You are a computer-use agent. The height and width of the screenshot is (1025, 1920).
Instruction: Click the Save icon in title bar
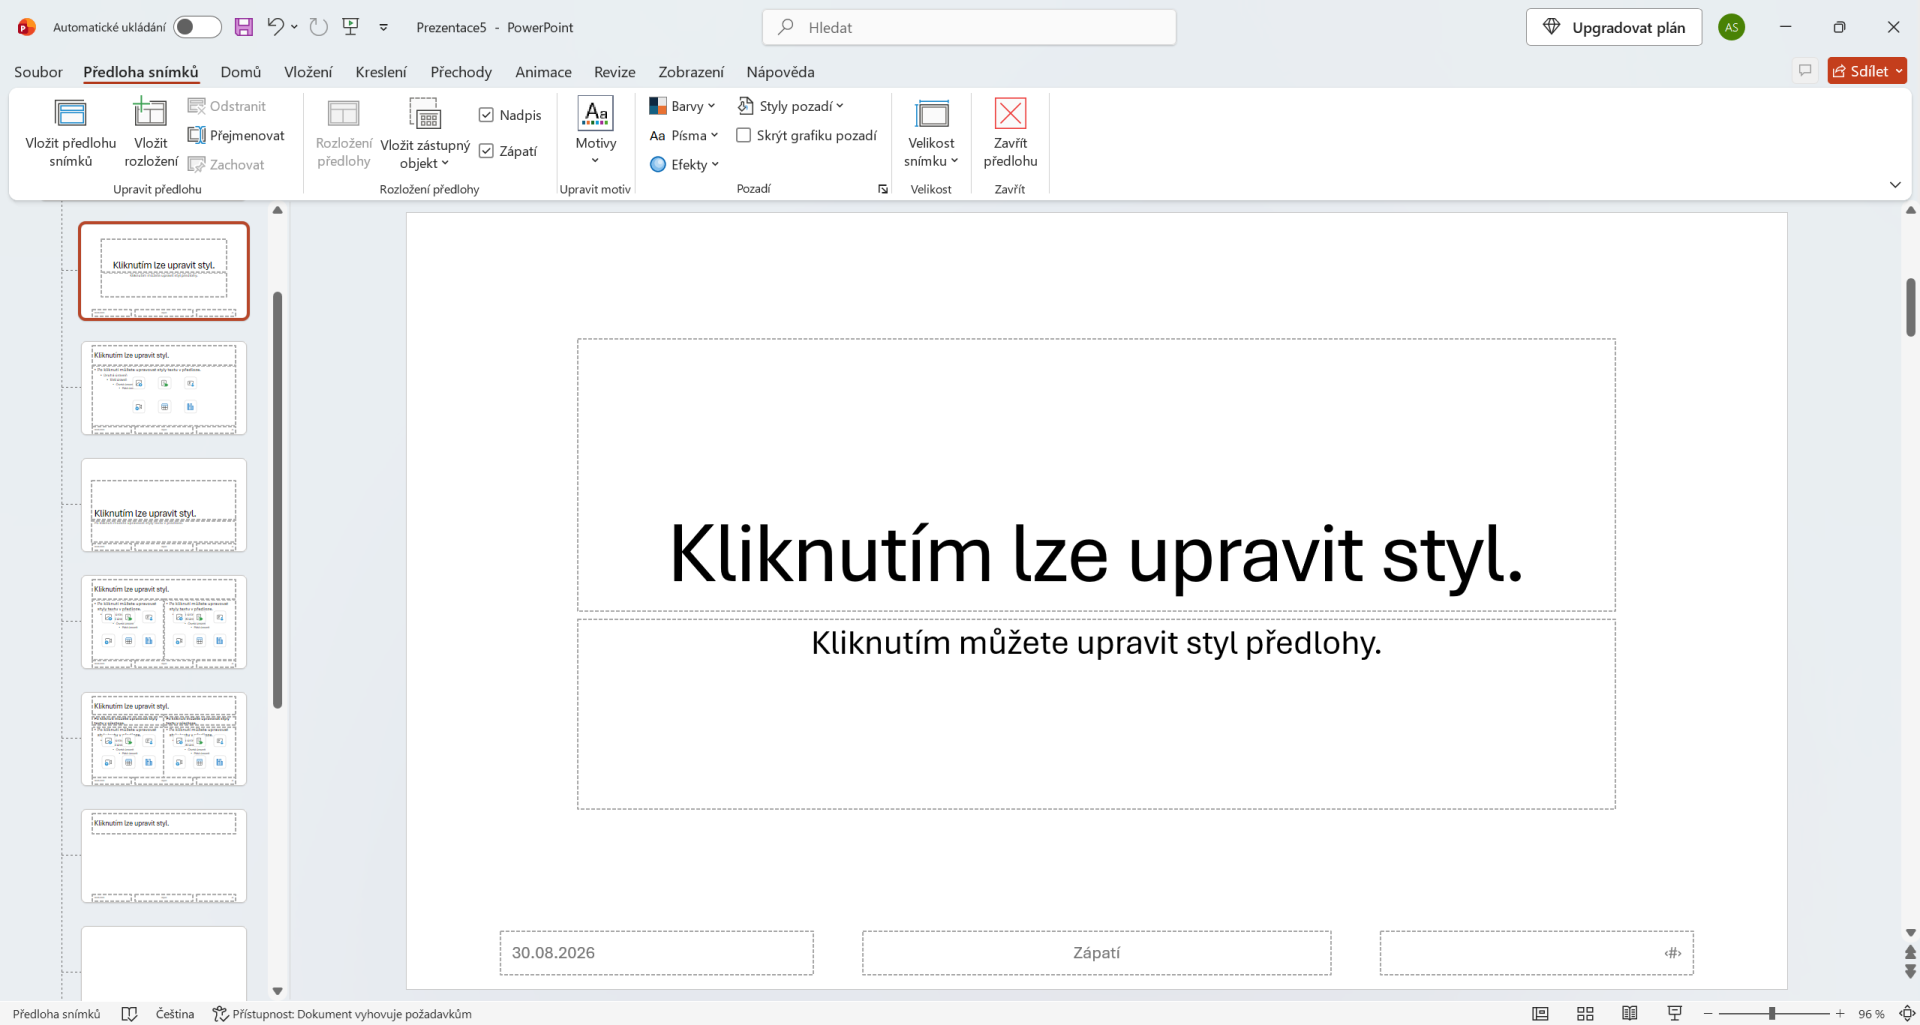pyautogui.click(x=244, y=27)
